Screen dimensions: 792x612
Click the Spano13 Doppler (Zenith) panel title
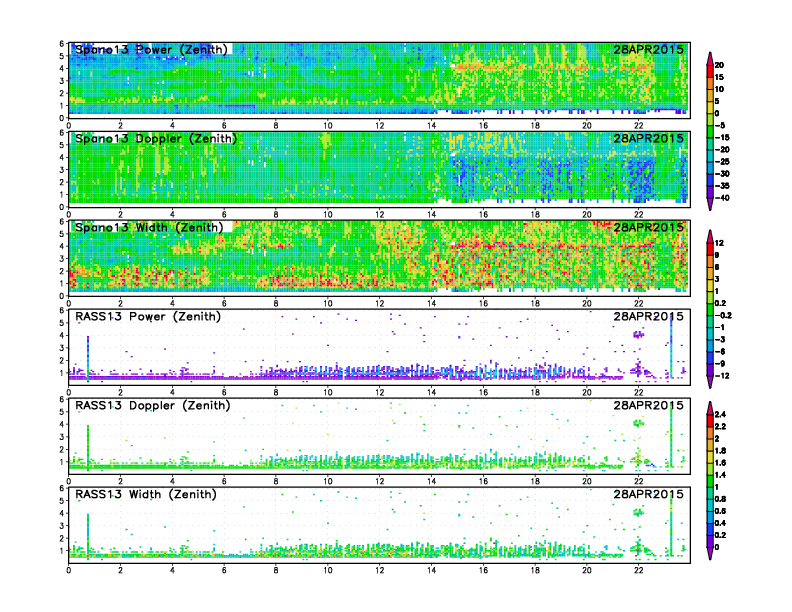pyautogui.click(x=154, y=139)
